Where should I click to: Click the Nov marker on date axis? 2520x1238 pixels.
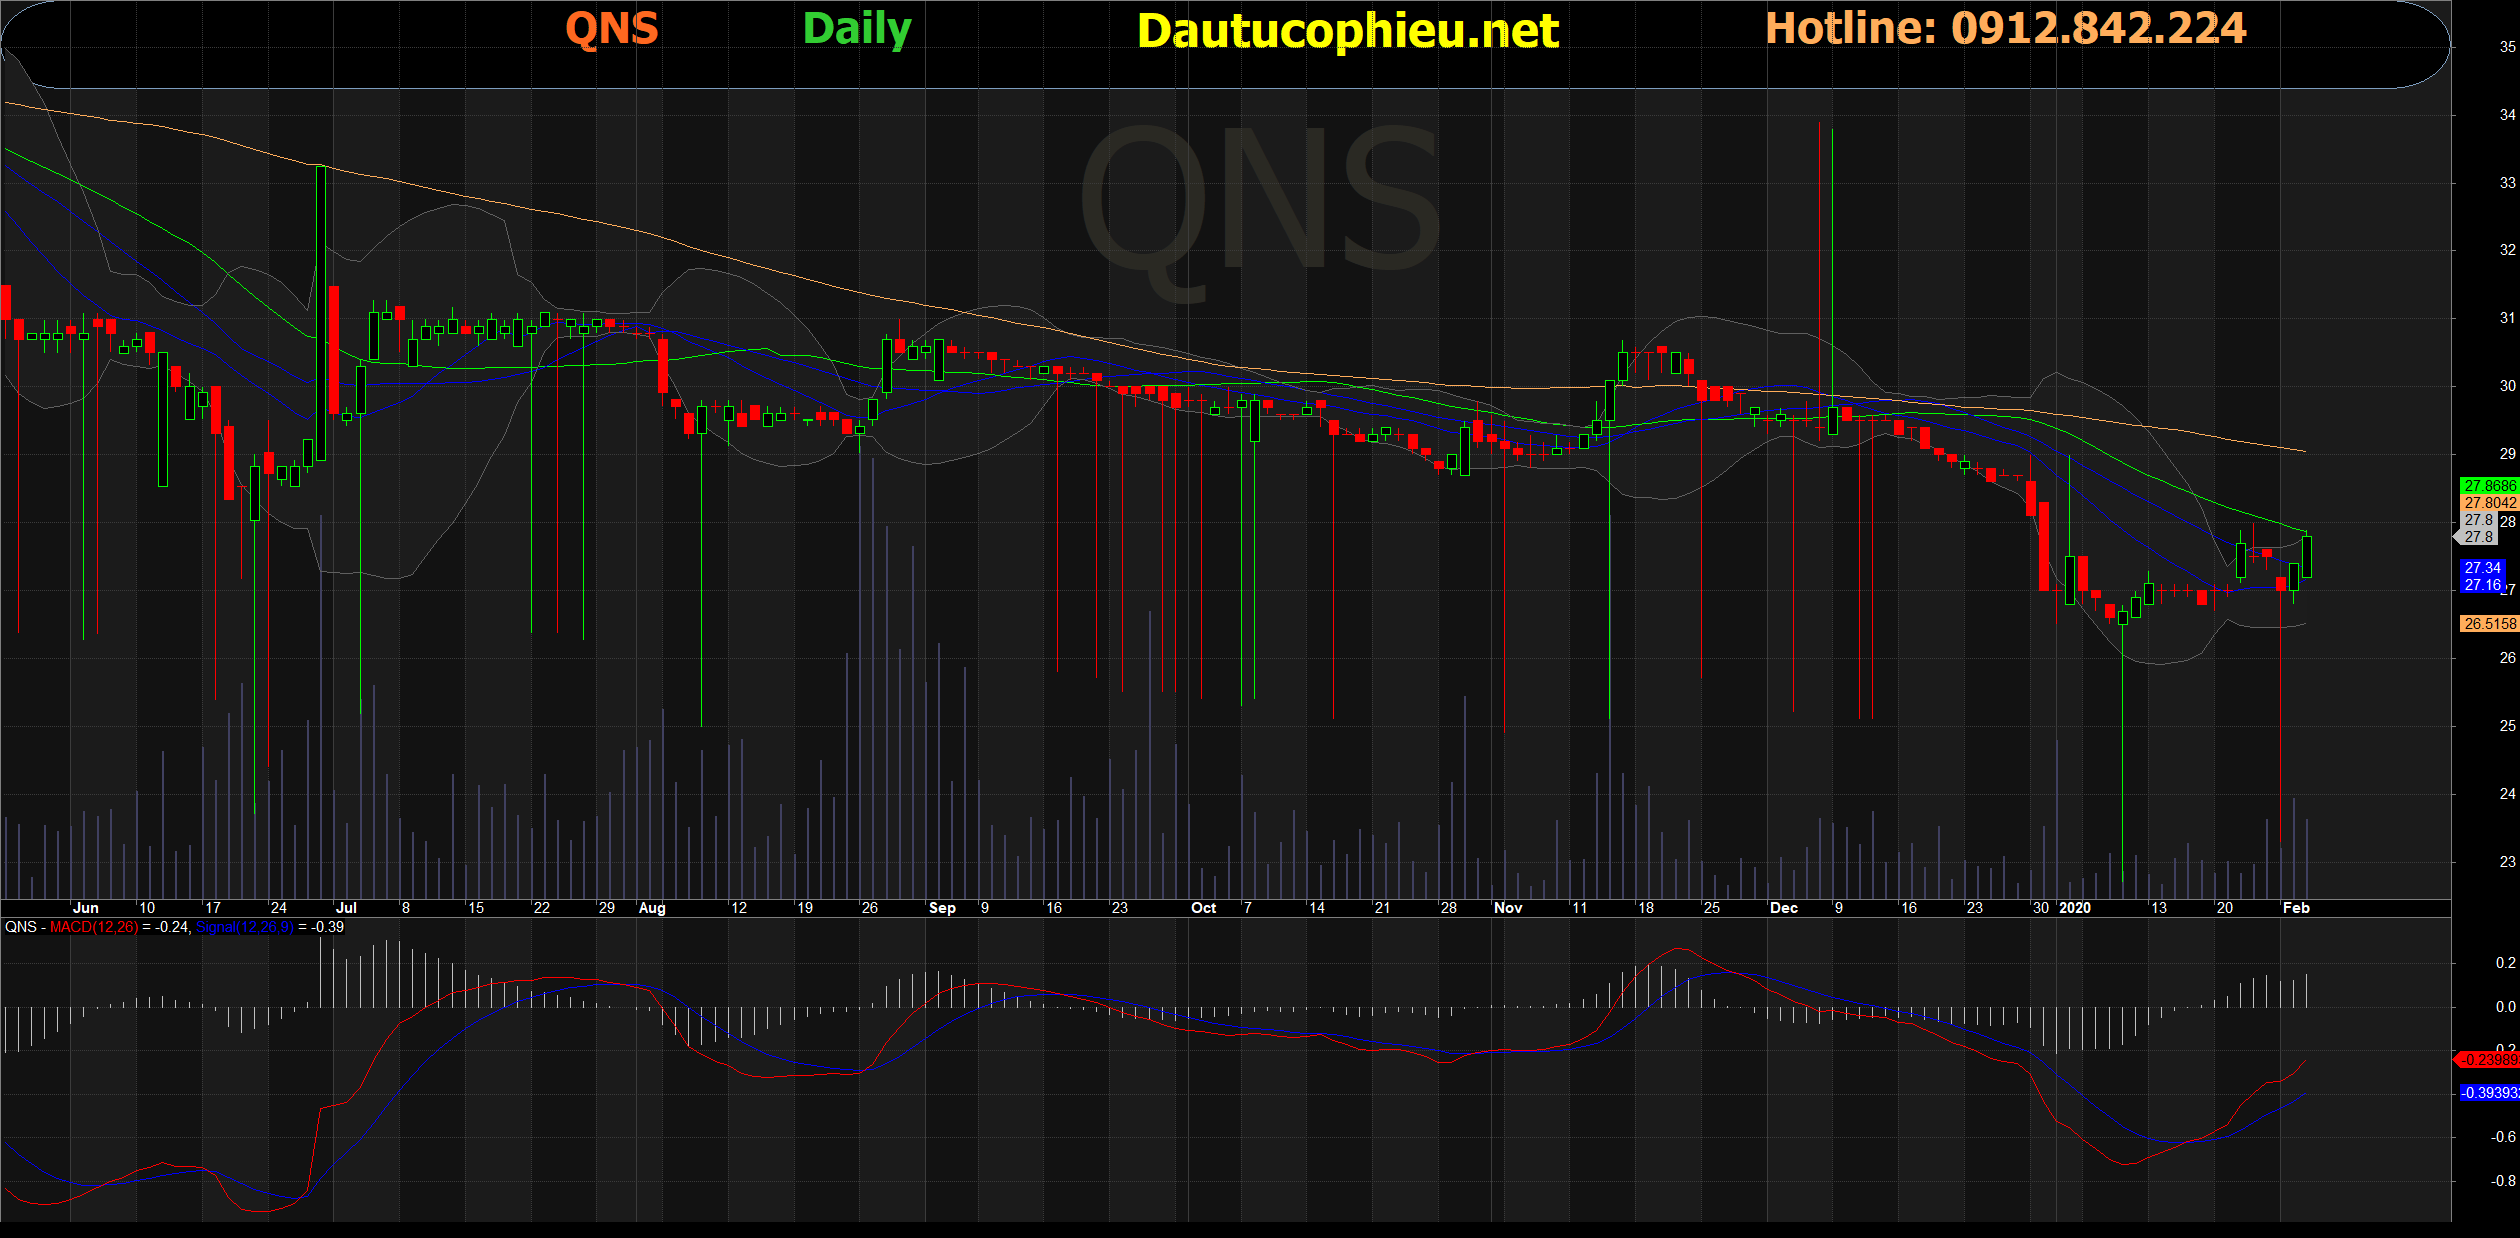[x=1507, y=908]
